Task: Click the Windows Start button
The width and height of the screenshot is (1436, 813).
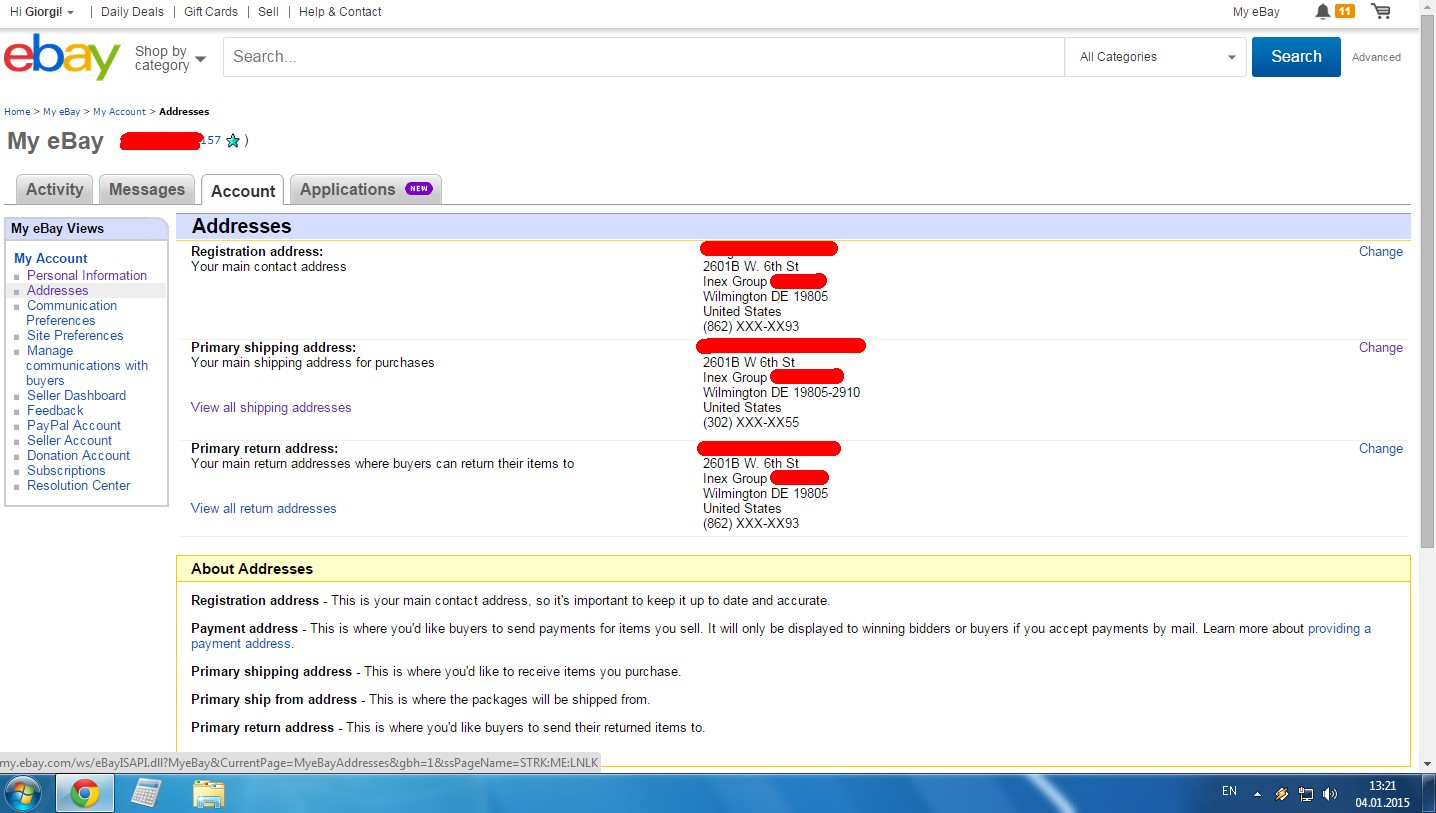Action: point(22,794)
